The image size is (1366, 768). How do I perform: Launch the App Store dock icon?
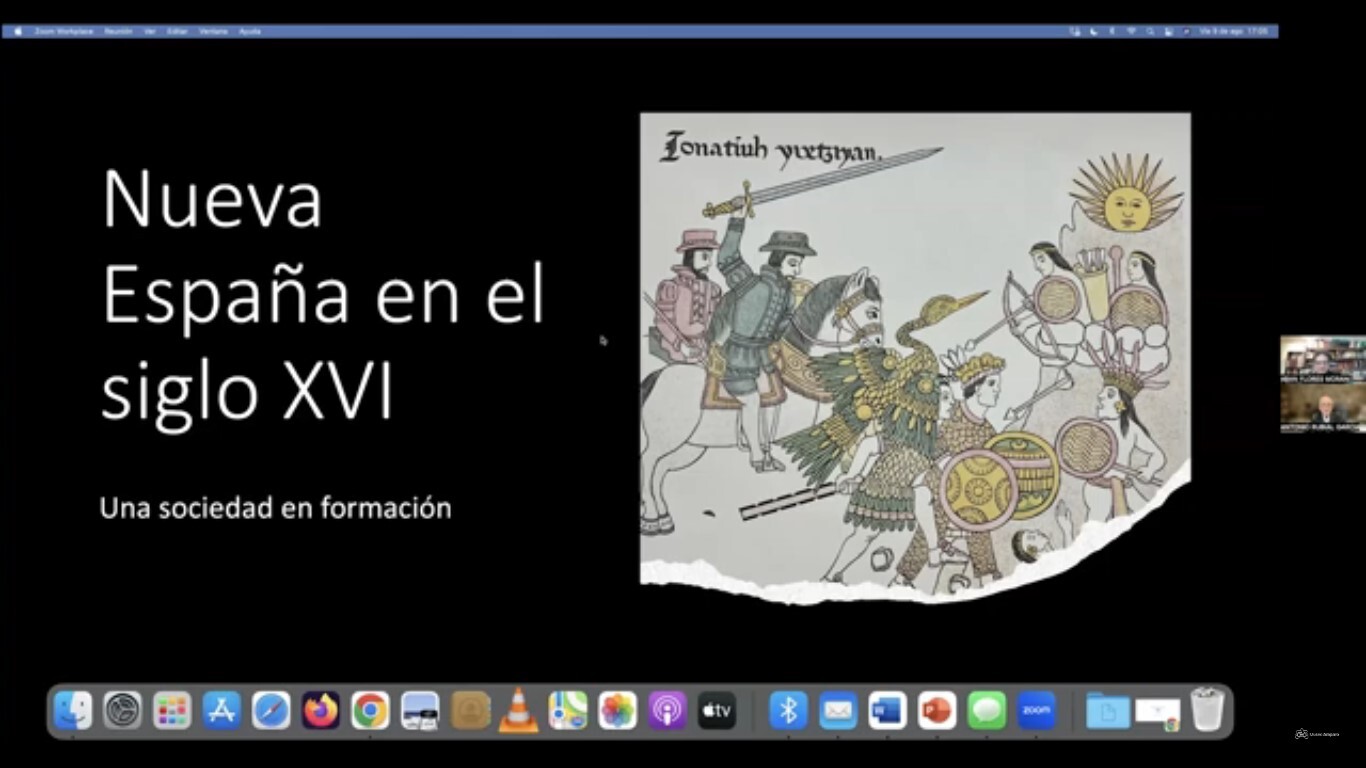click(222, 711)
